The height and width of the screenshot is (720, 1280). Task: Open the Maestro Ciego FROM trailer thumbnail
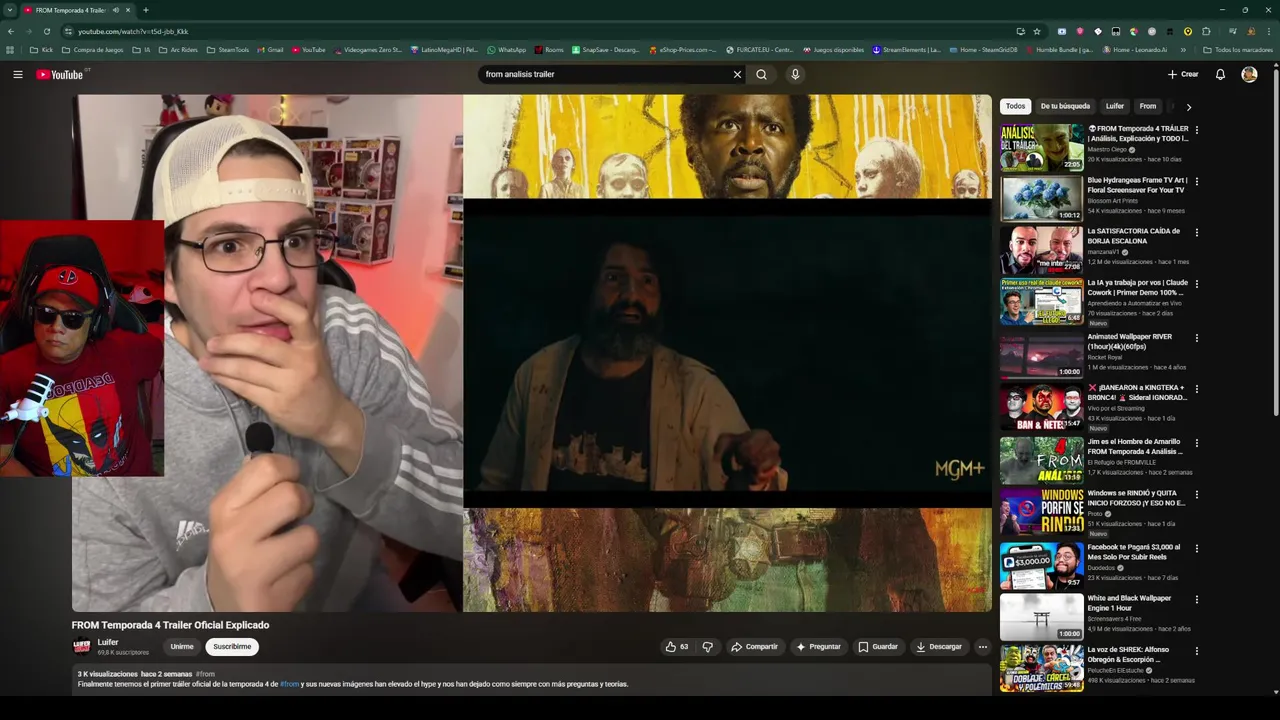(x=1041, y=147)
